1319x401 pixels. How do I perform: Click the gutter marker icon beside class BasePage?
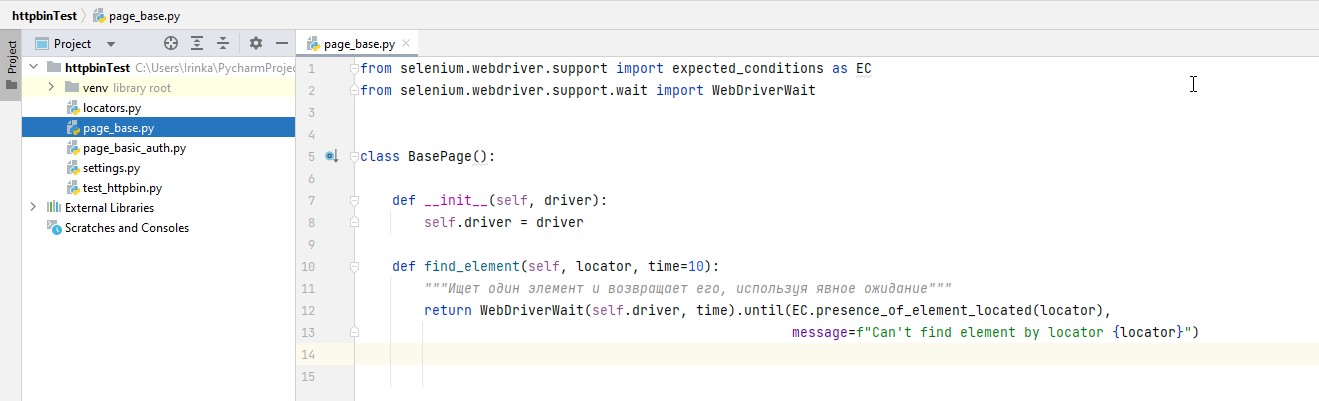click(332, 157)
